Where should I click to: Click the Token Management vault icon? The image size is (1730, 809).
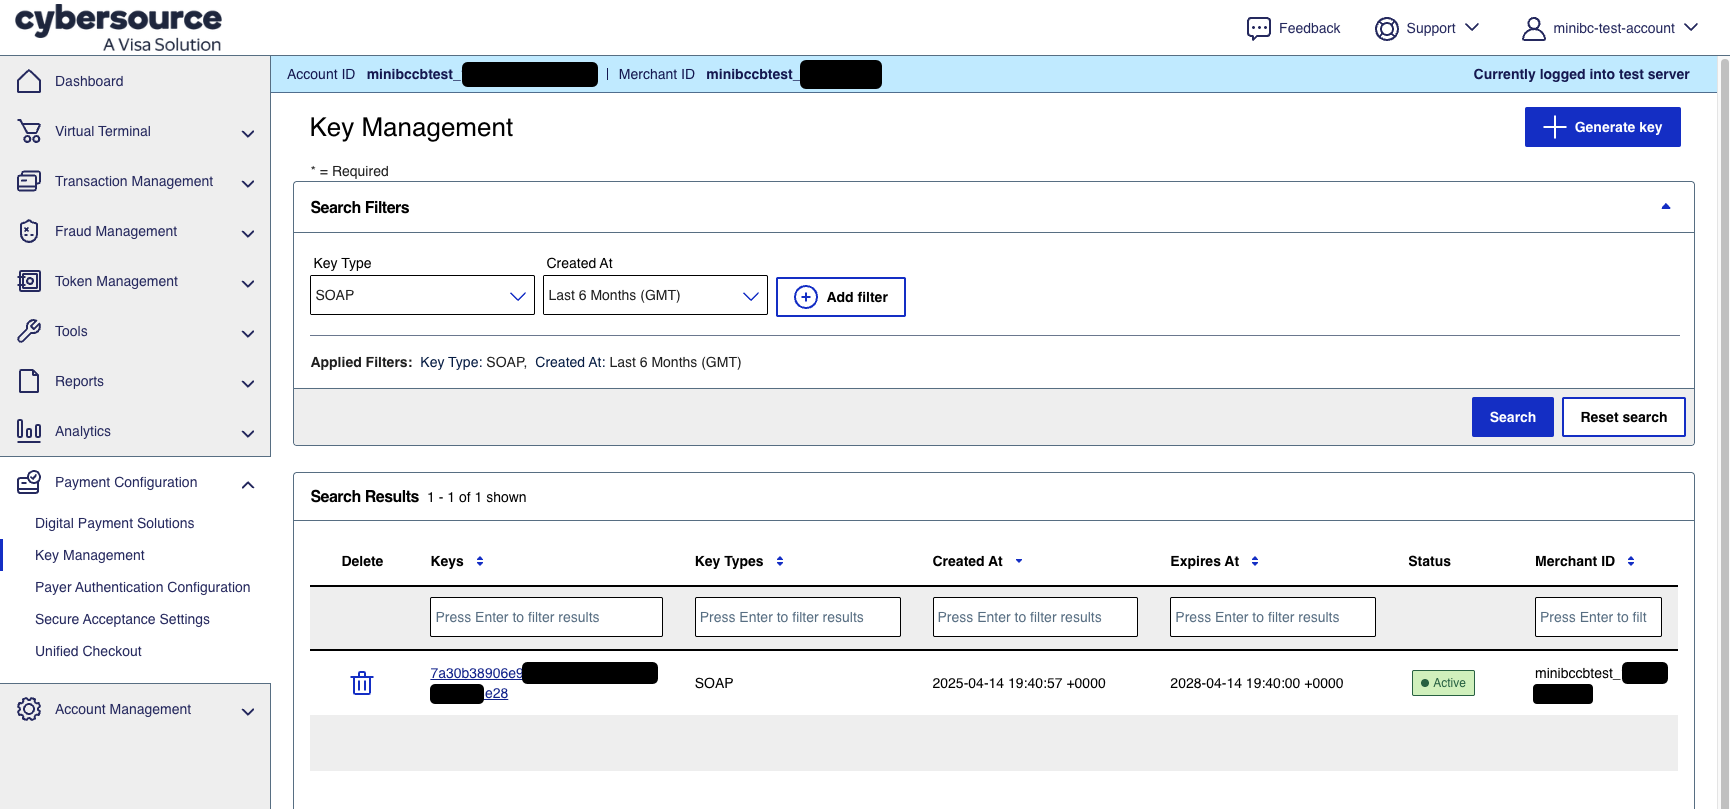pyautogui.click(x=29, y=281)
